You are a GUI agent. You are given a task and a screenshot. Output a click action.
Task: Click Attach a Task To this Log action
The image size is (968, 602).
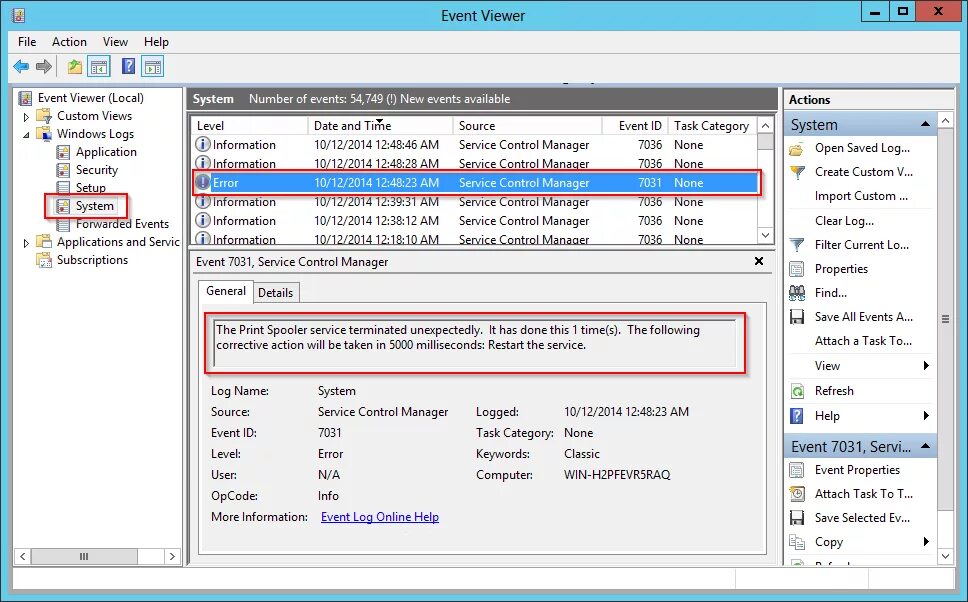click(x=863, y=341)
